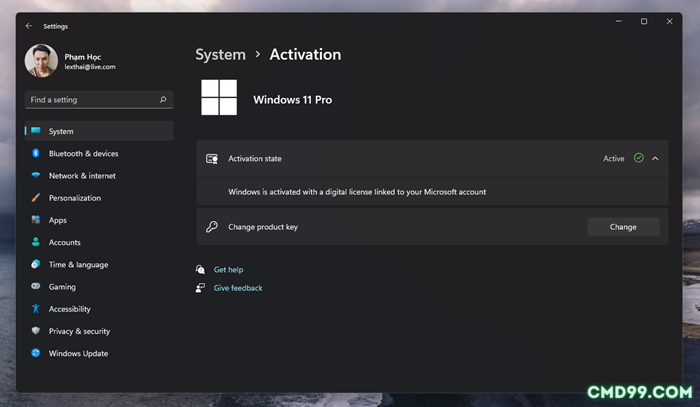Minimize the Settings window
The height and width of the screenshot is (407, 700).
coord(618,21)
